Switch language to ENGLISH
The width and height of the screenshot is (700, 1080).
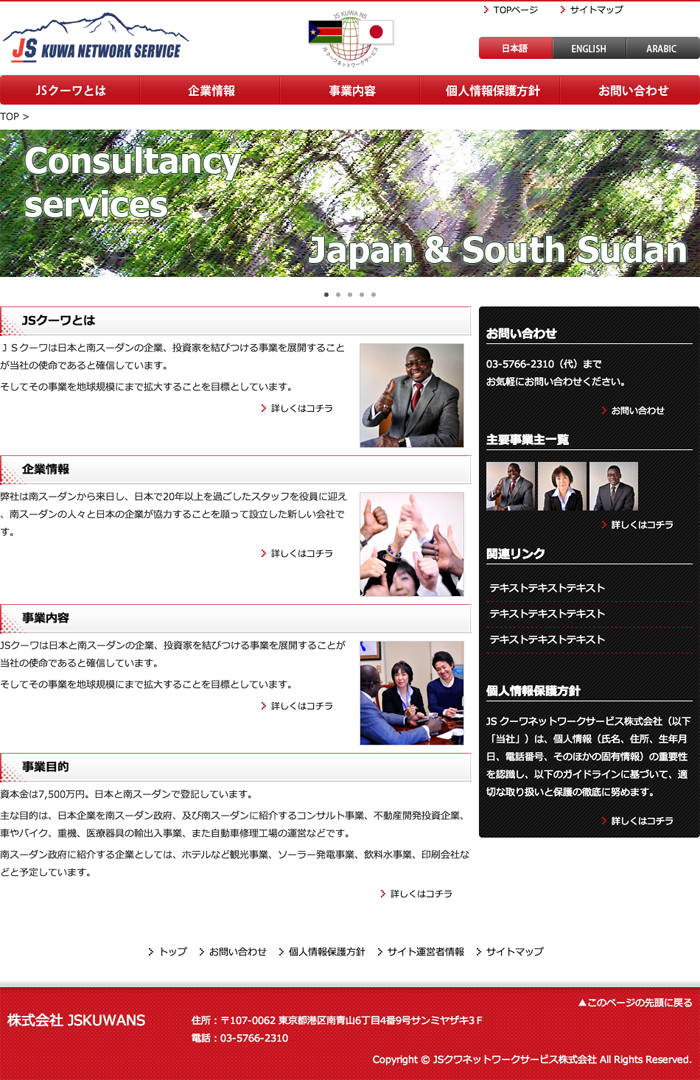click(x=588, y=48)
